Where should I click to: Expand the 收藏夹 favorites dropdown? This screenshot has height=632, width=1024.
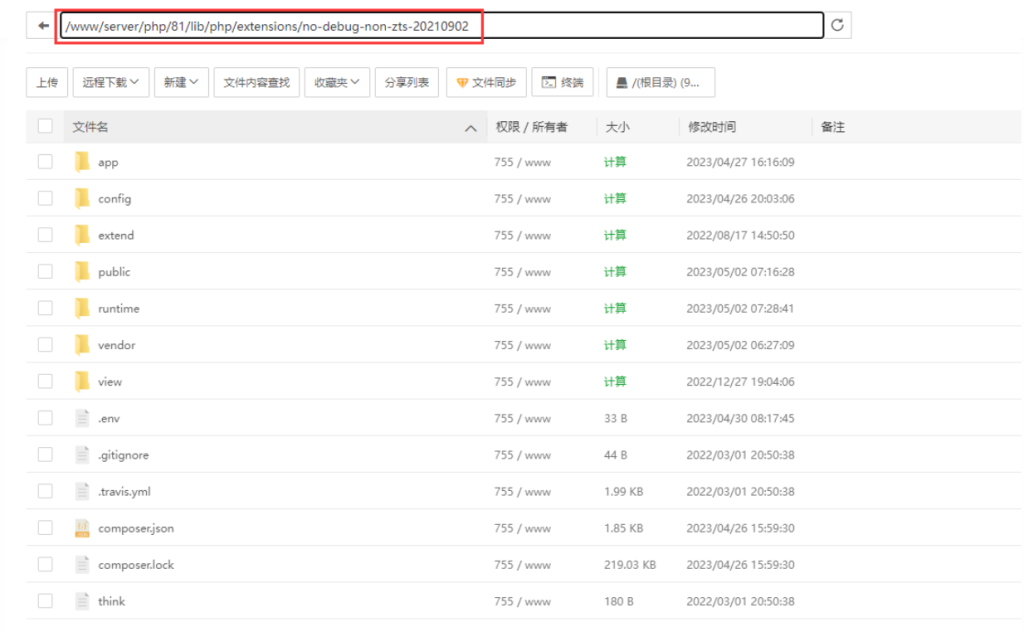click(337, 83)
